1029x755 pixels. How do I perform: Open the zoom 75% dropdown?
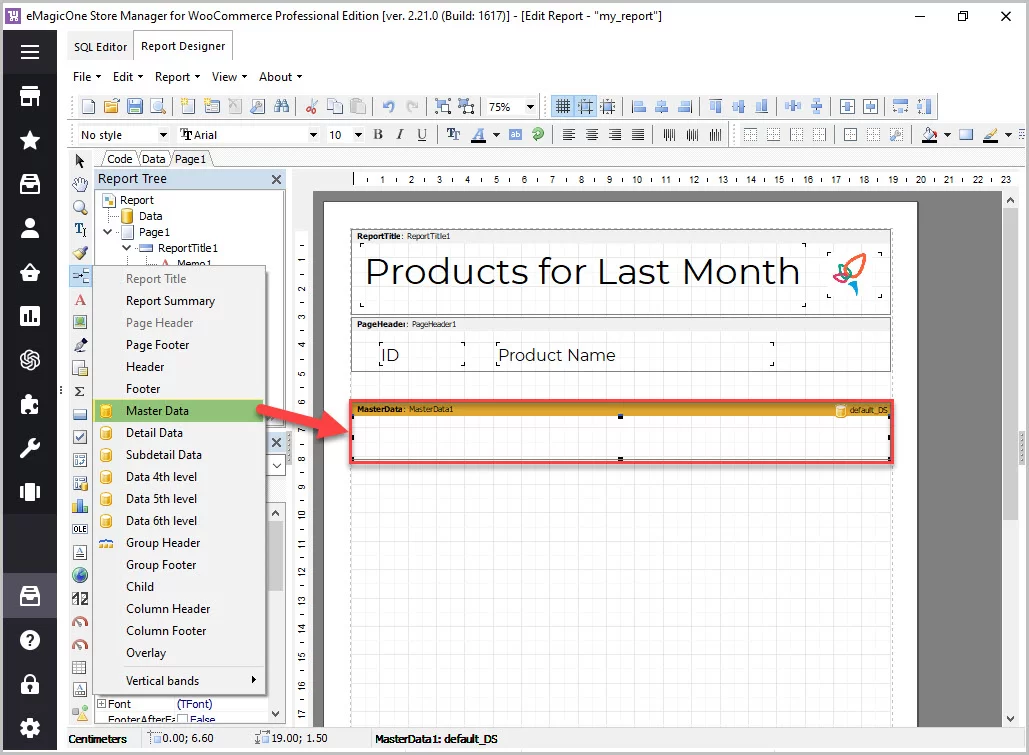click(x=531, y=107)
